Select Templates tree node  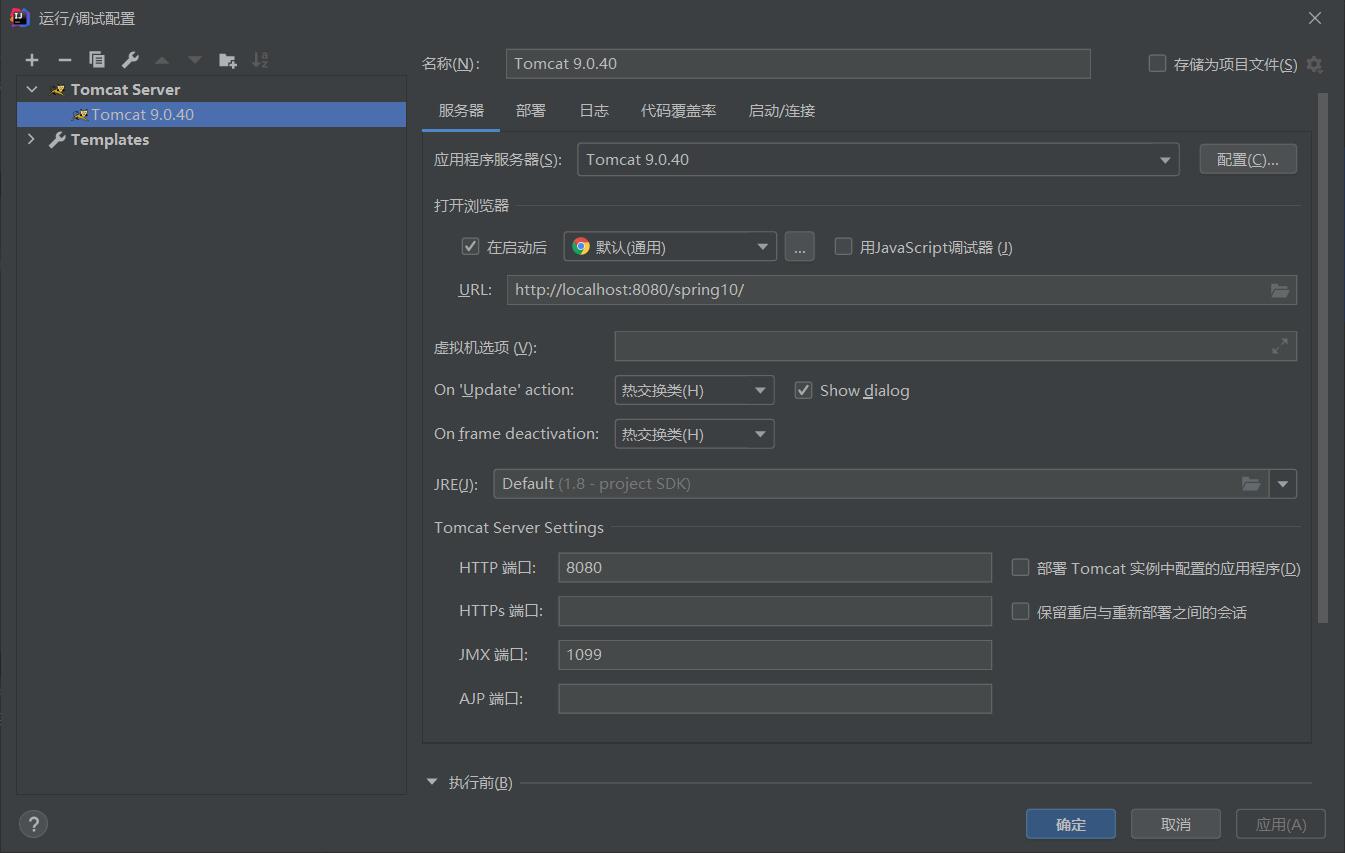coord(109,140)
